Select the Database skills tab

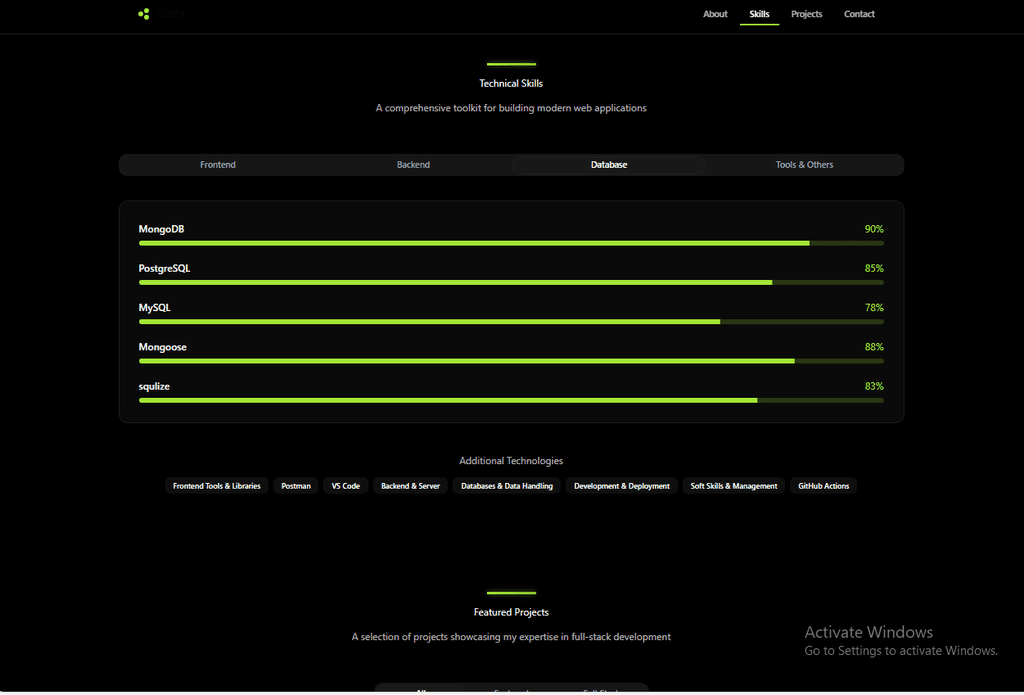click(609, 165)
